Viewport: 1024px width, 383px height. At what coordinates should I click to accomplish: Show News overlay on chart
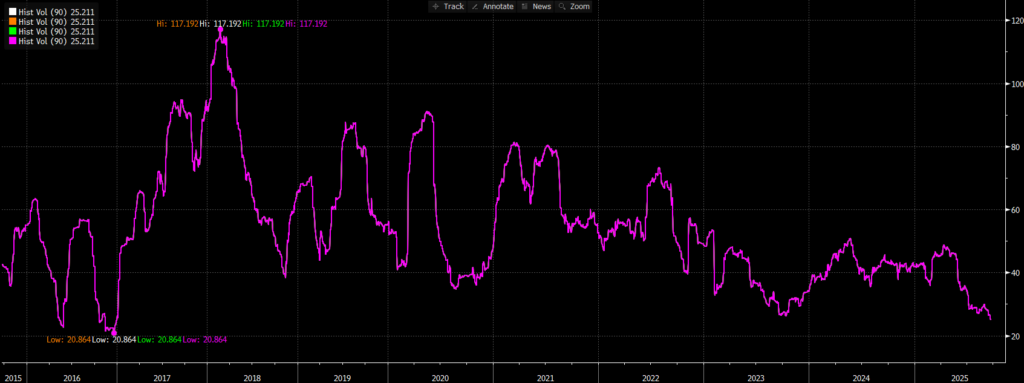coord(536,7)
